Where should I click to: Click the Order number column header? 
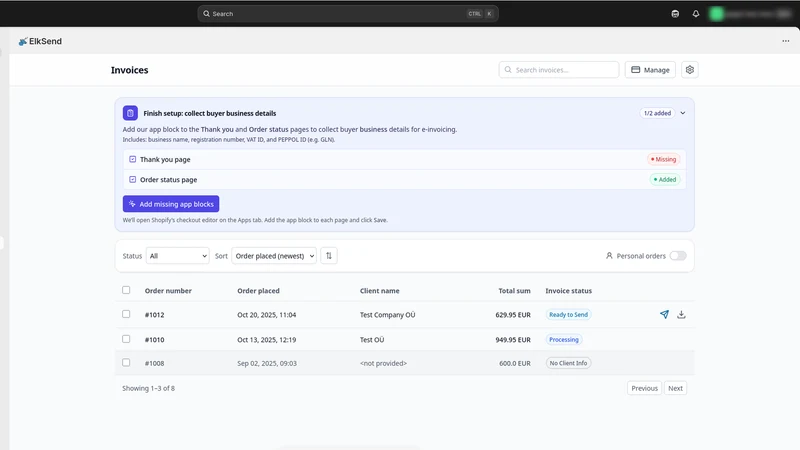point(168,291)
